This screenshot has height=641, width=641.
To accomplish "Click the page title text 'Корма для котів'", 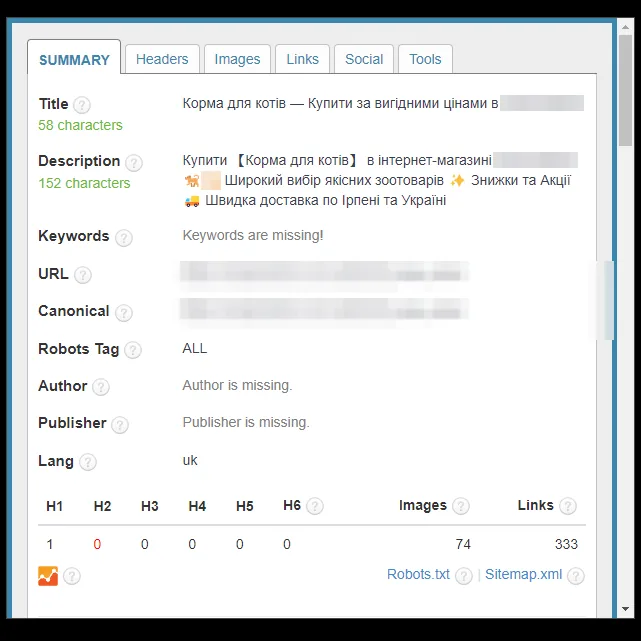I will (234, 103).
